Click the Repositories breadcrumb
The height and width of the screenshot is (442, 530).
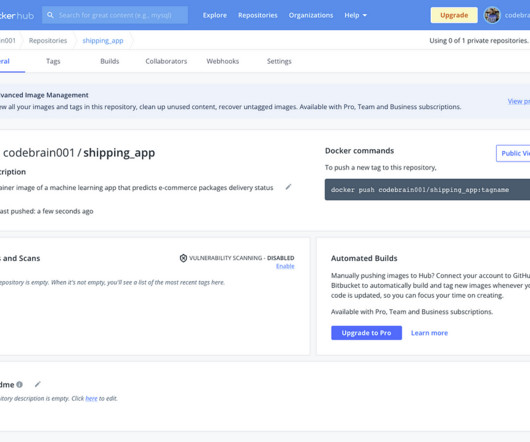pos(48,41)
